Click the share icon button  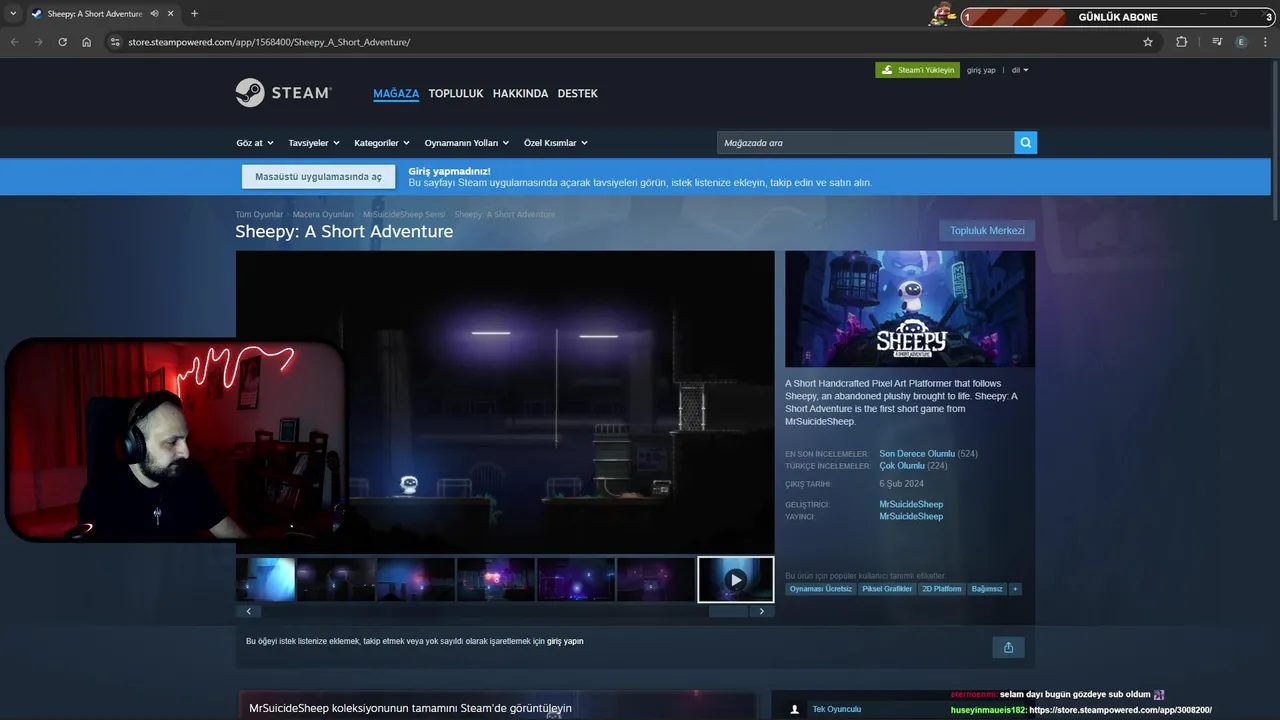(x=1008, y=647)
